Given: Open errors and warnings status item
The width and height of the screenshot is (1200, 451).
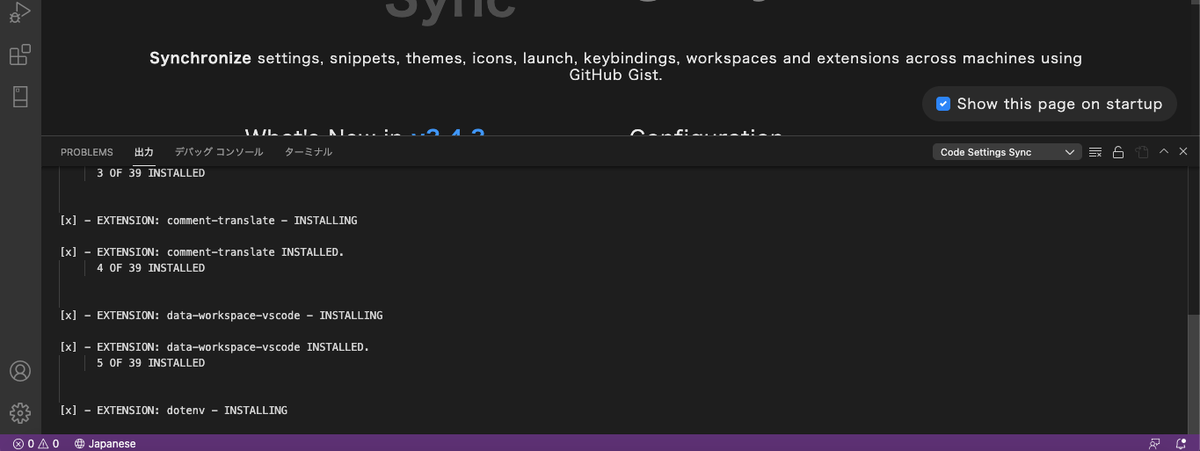Looking at the screenshot, I should tap(35, 443).
